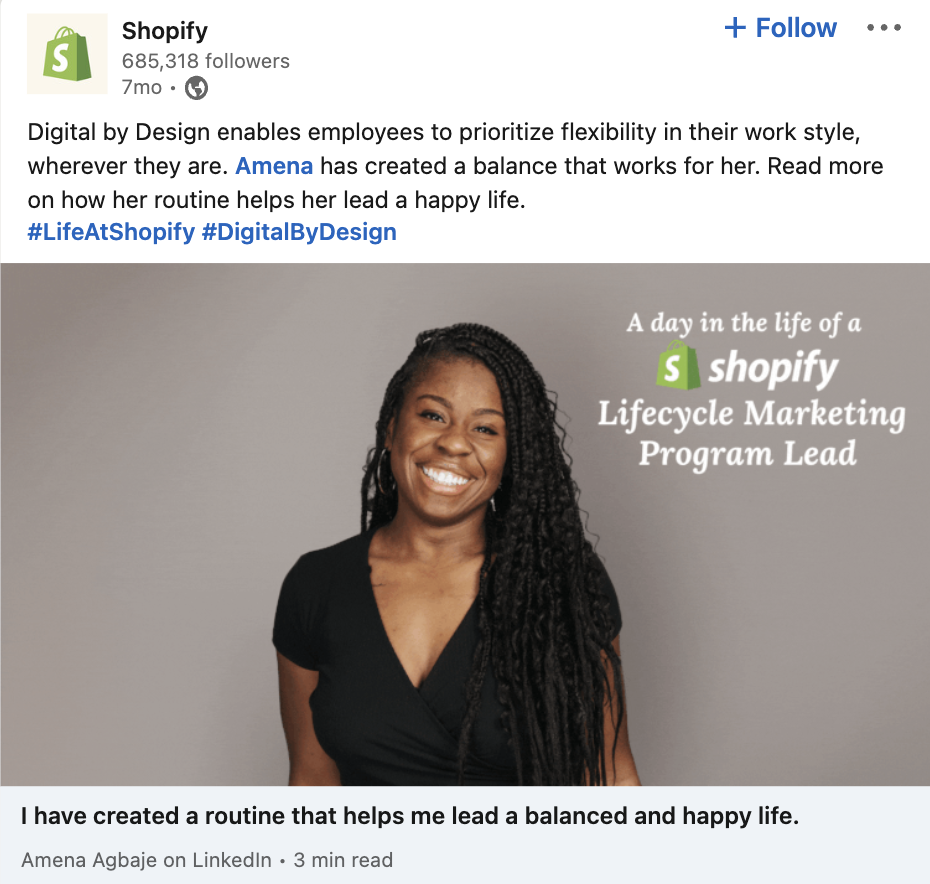
Task: Open the three-dot post options menu
Action: click(884, 27)
